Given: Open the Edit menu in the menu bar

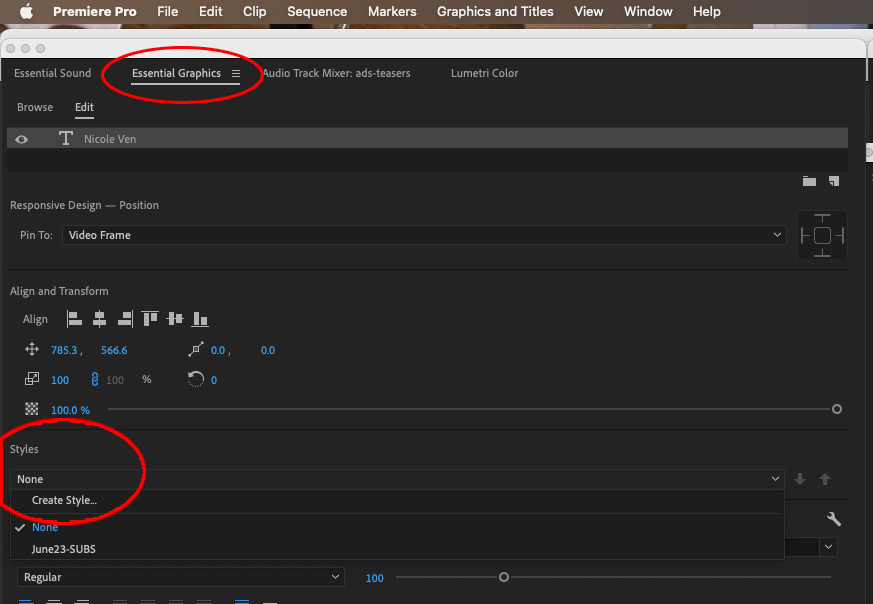Looking at the screenshot, I should coord(210,11).
